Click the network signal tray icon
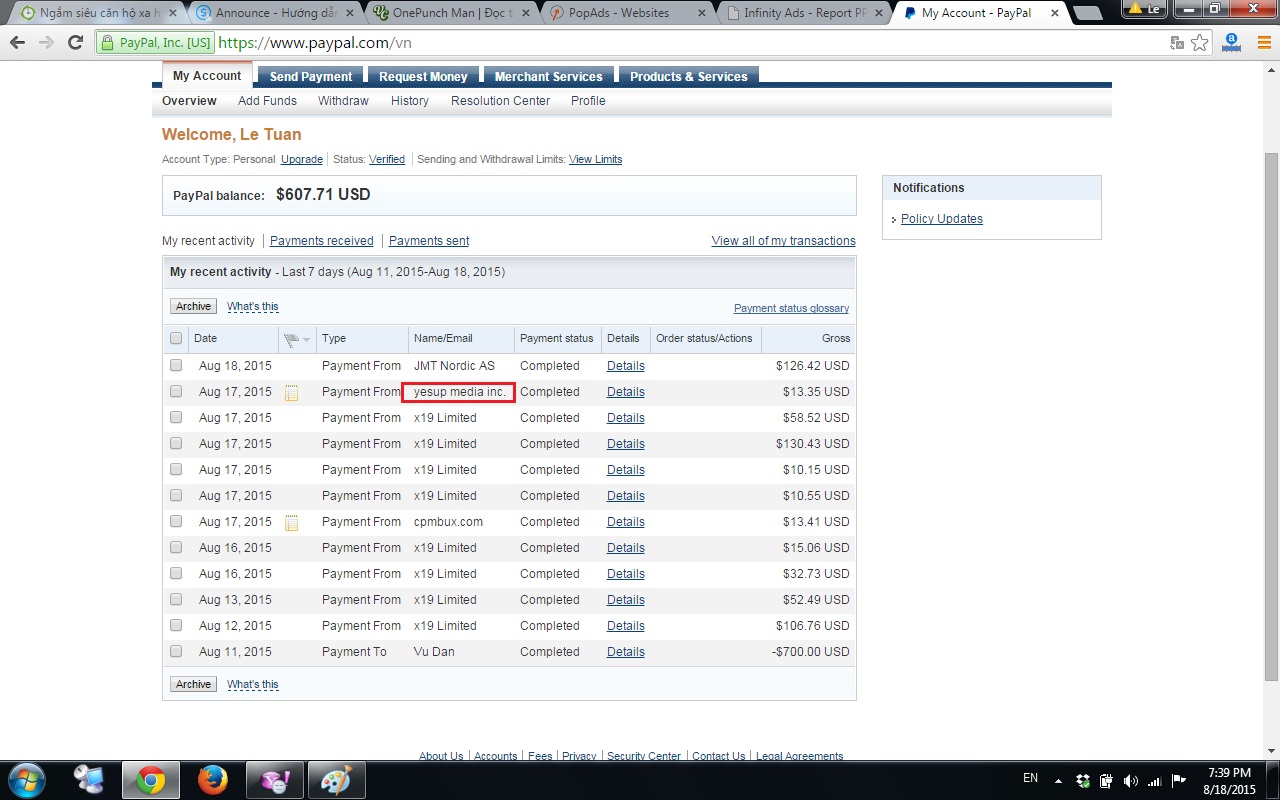 point(1155,781)
